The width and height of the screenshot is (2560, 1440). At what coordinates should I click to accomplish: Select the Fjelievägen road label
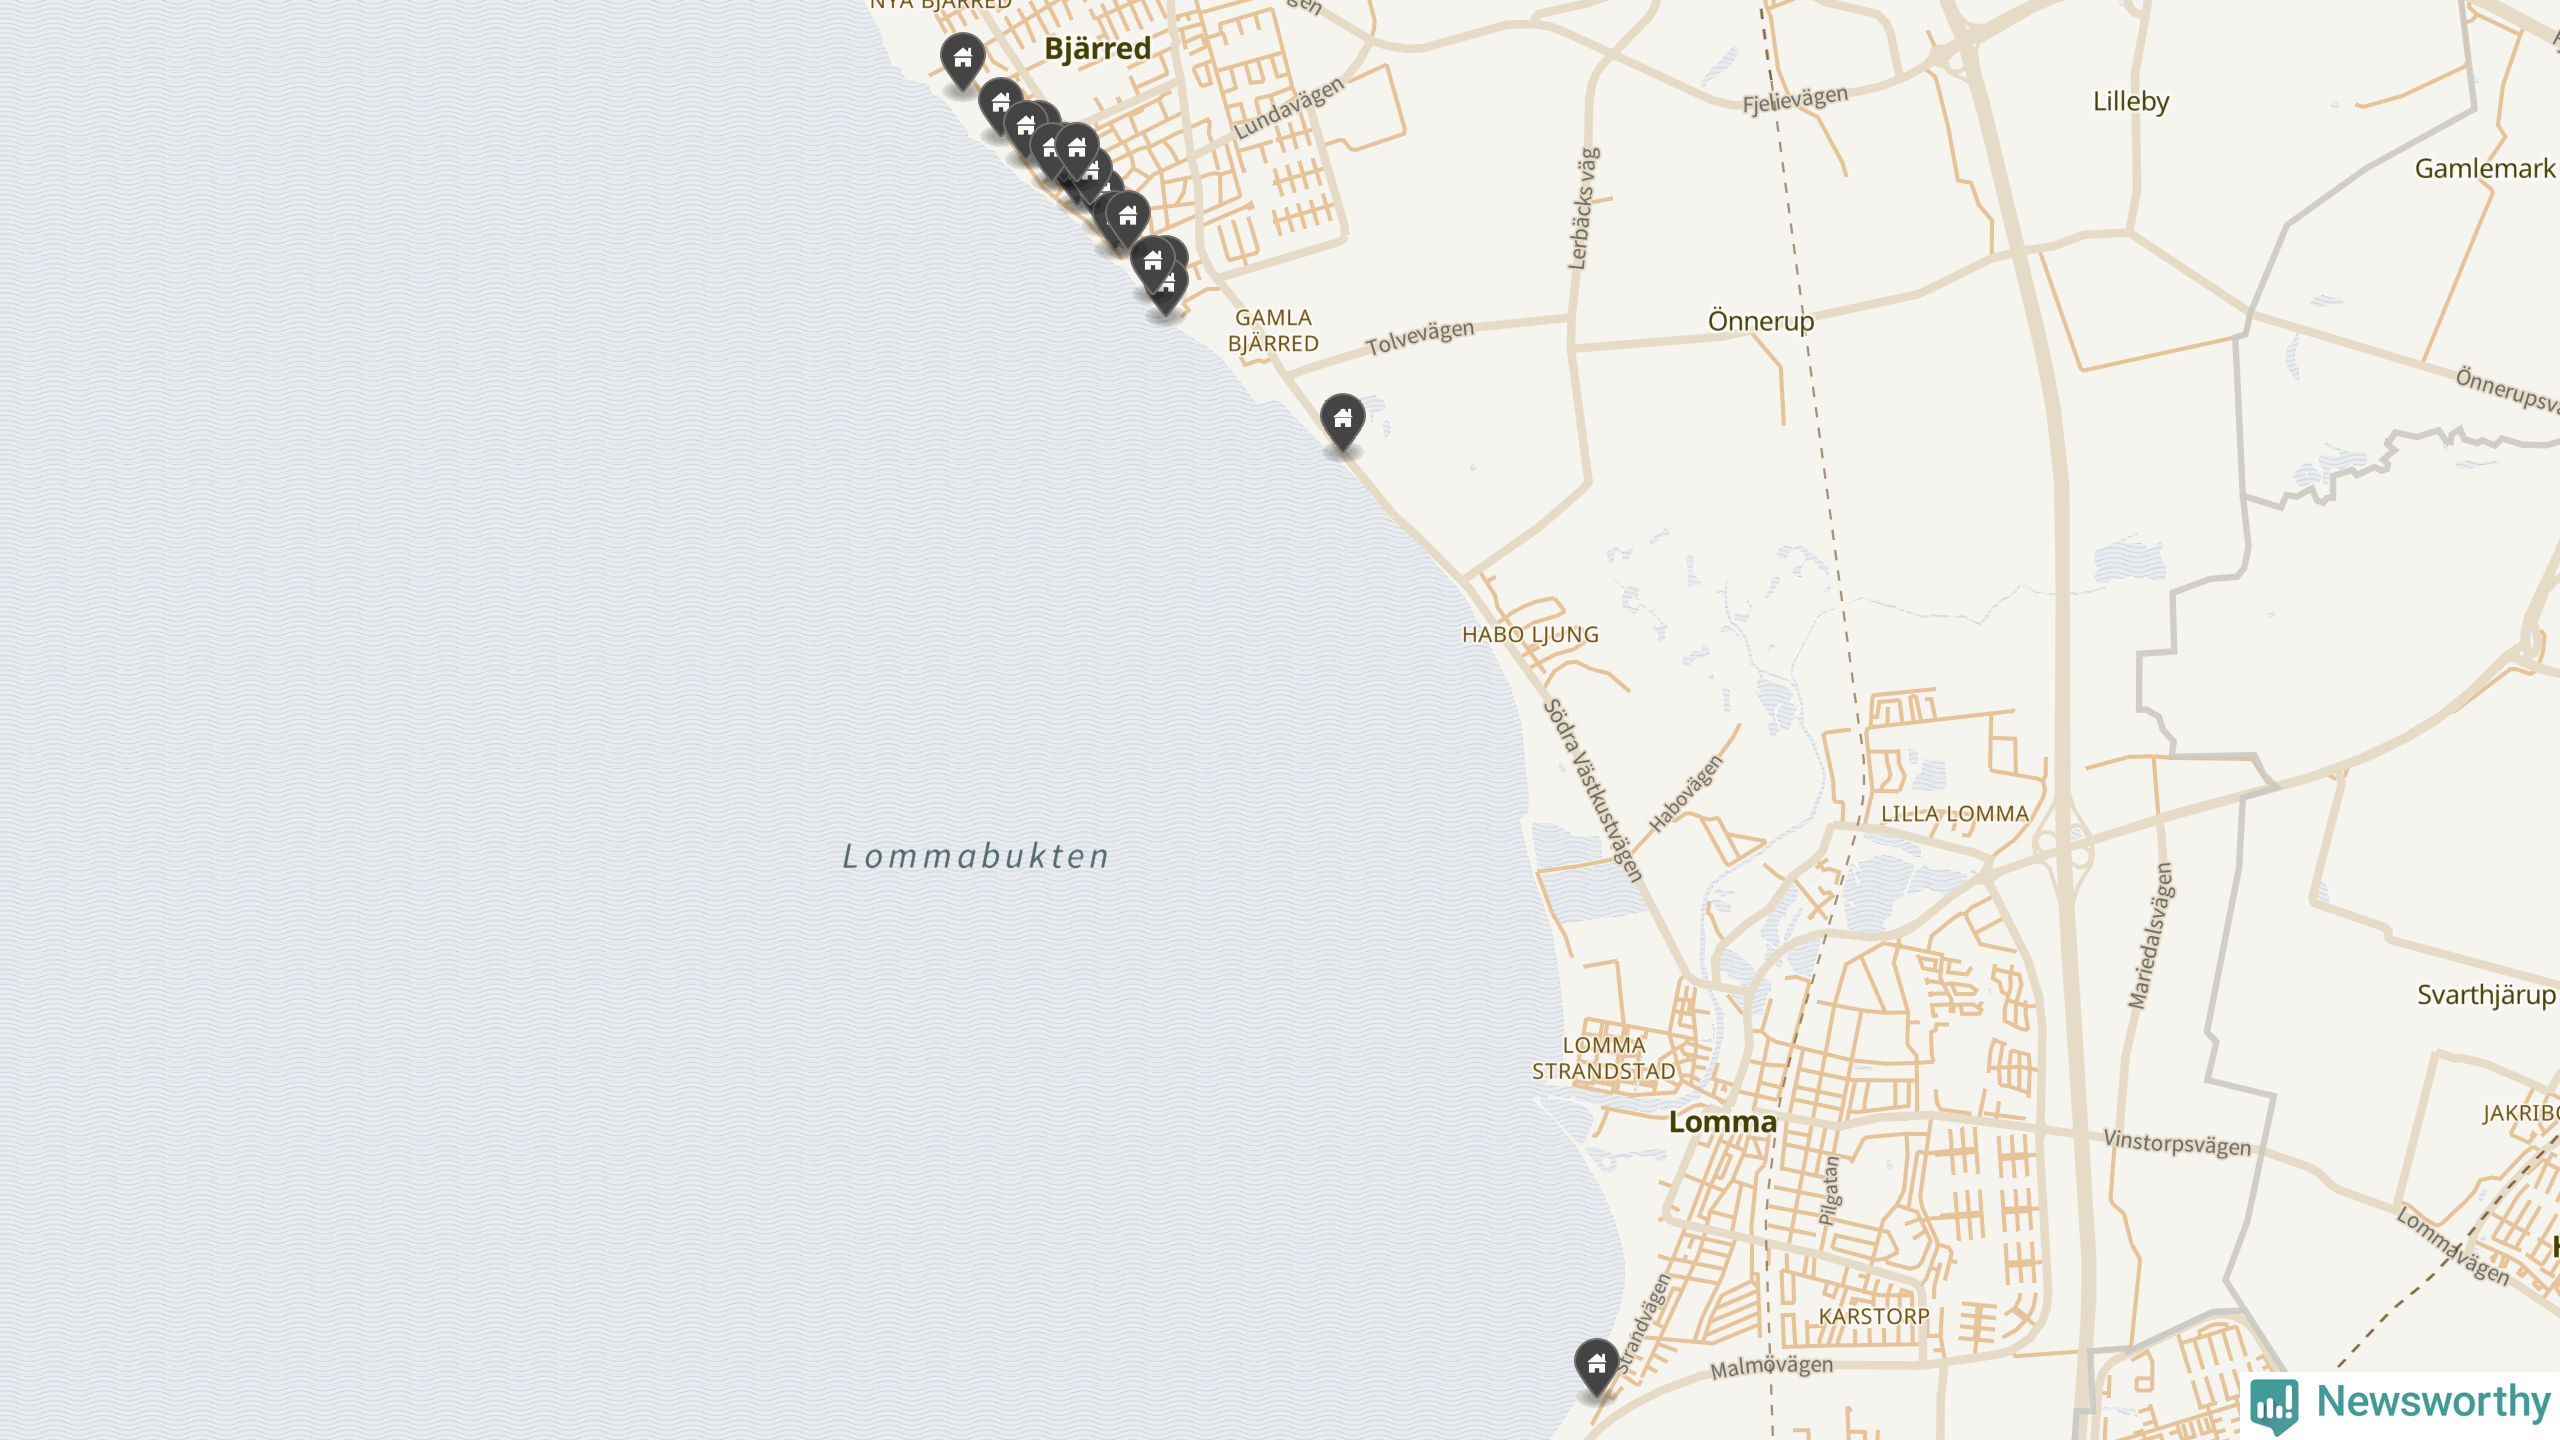coord(1795,100)
